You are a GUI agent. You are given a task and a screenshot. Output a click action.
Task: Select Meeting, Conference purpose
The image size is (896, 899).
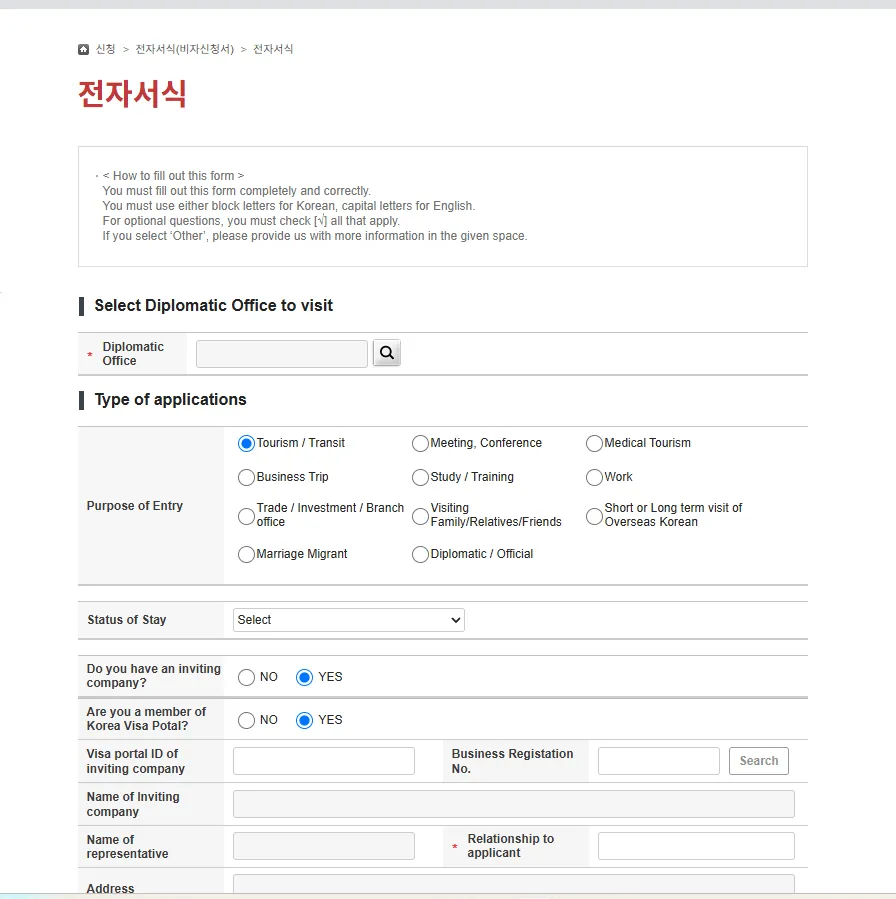click(x=420, y=444)
